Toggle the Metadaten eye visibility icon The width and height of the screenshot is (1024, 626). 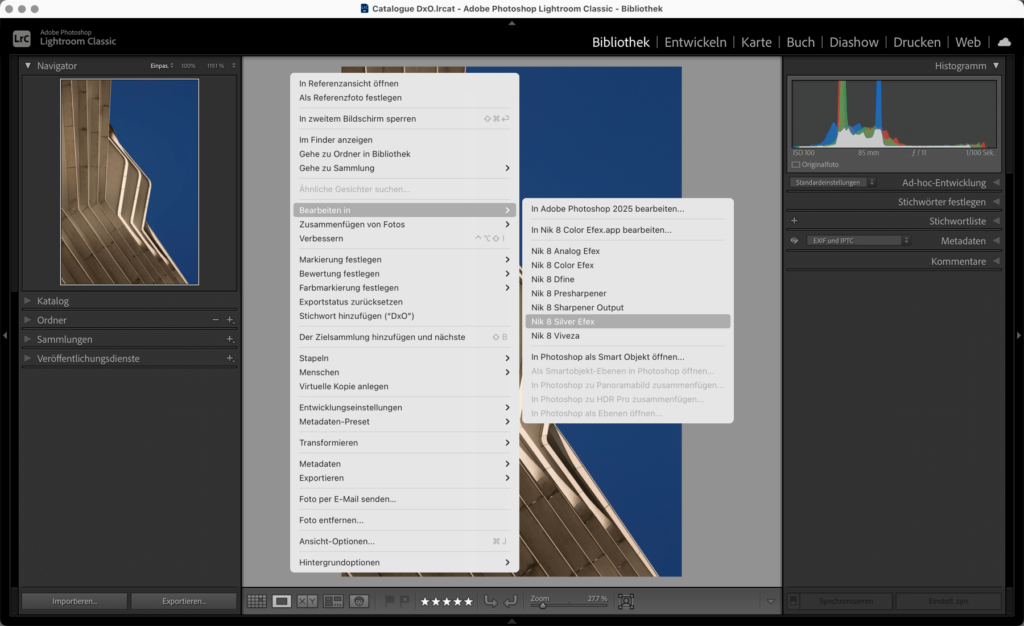click(x=794, y=240)
